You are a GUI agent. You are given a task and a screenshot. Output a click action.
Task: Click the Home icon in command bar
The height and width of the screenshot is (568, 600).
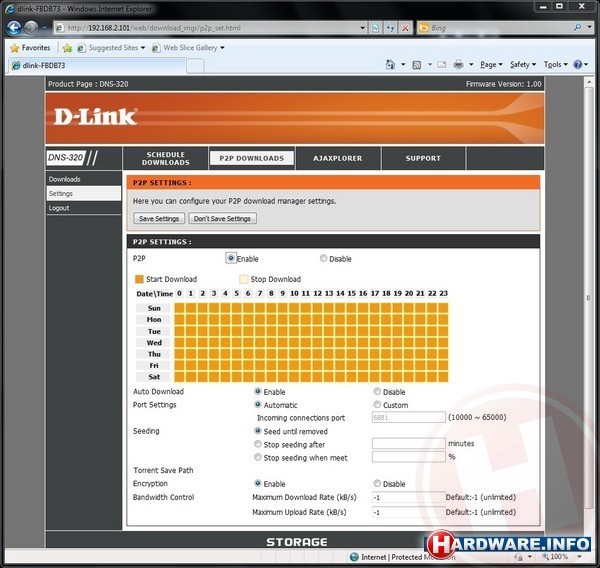click(x=390, y=64)
